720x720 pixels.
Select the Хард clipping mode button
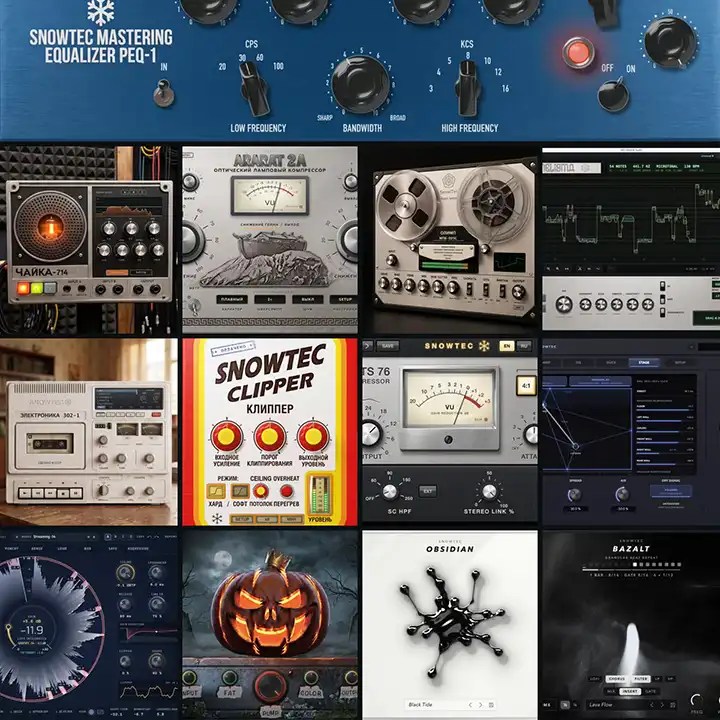point(215,491)
